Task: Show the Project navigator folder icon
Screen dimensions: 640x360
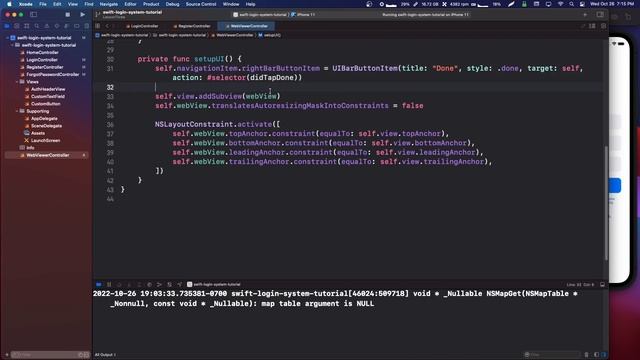Action: [7, 26]
